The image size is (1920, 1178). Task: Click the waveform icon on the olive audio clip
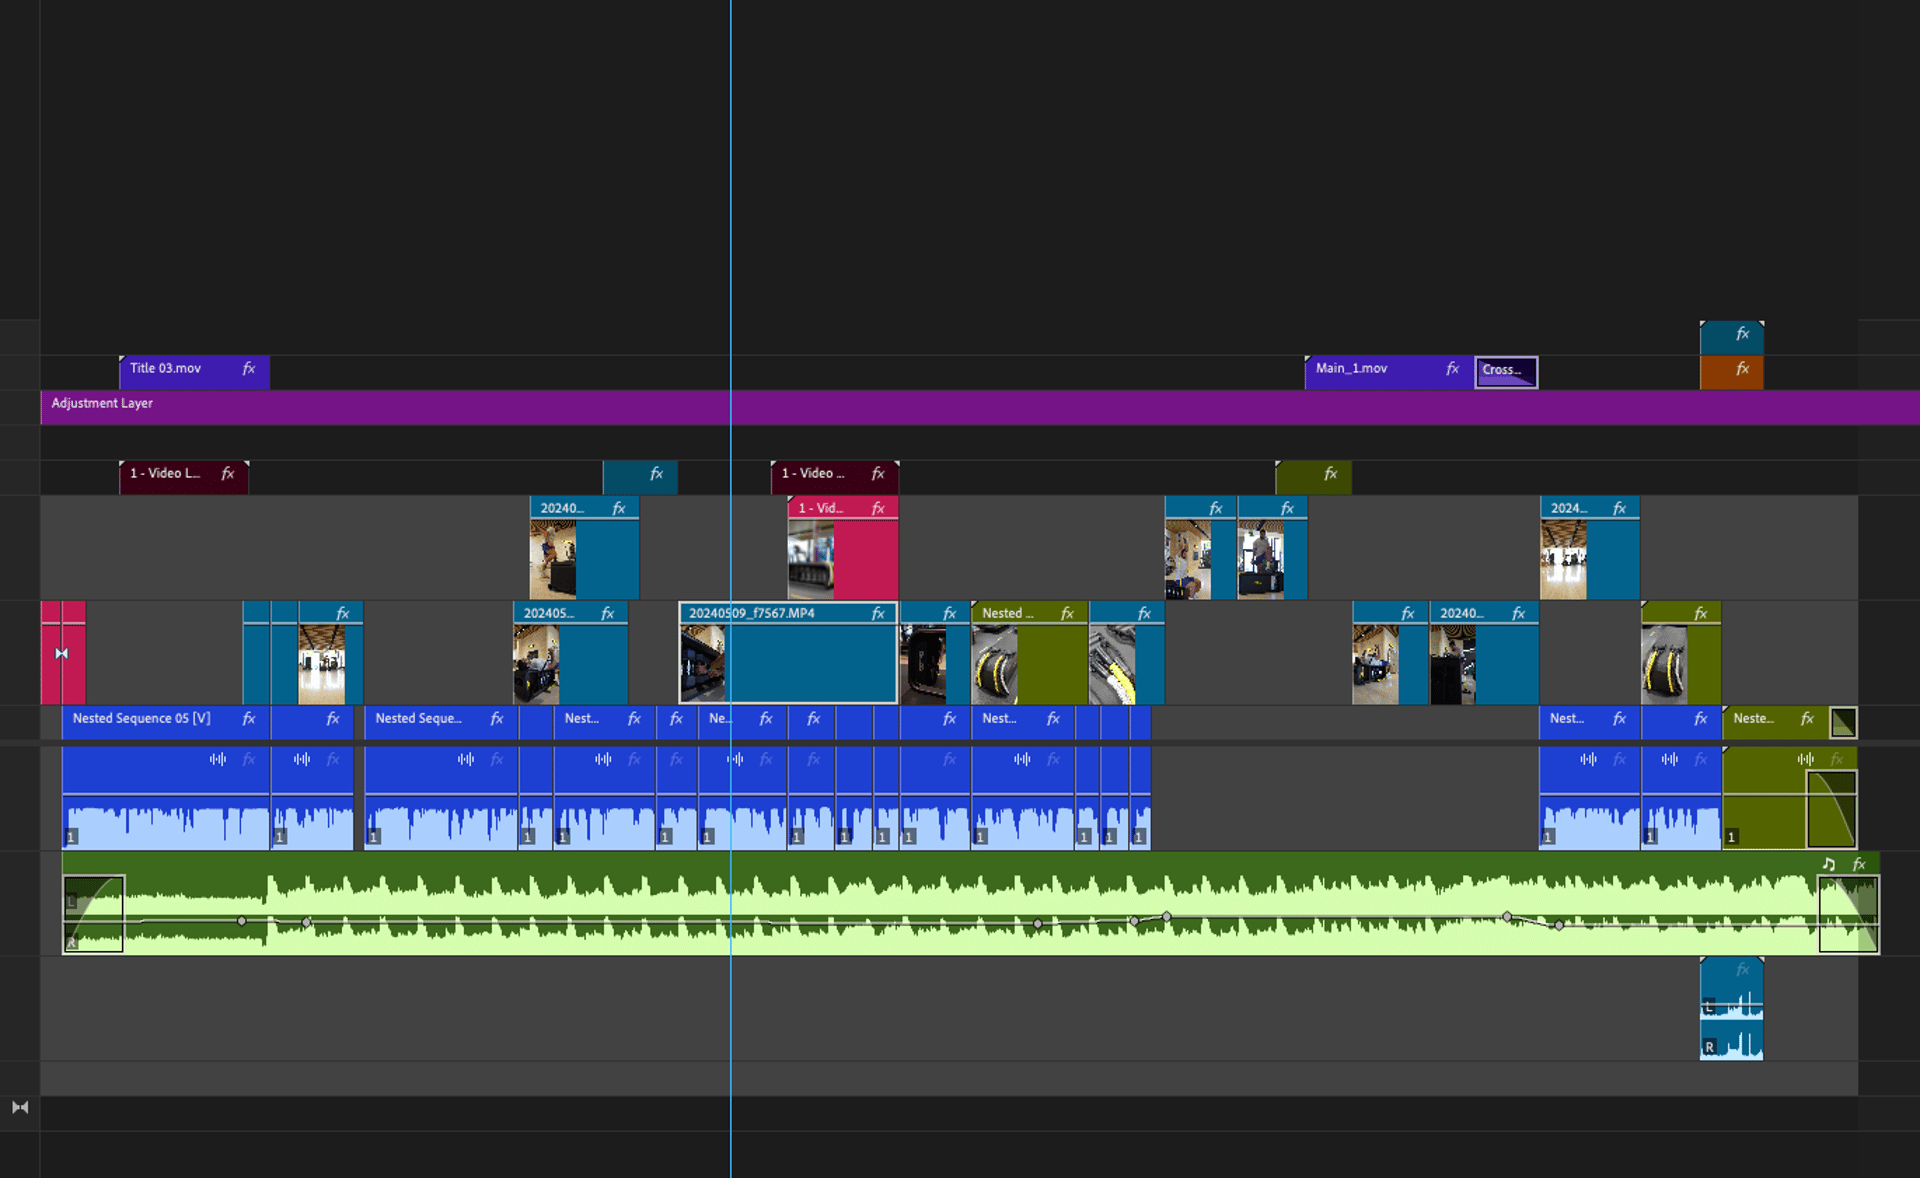coord(1805,760)
